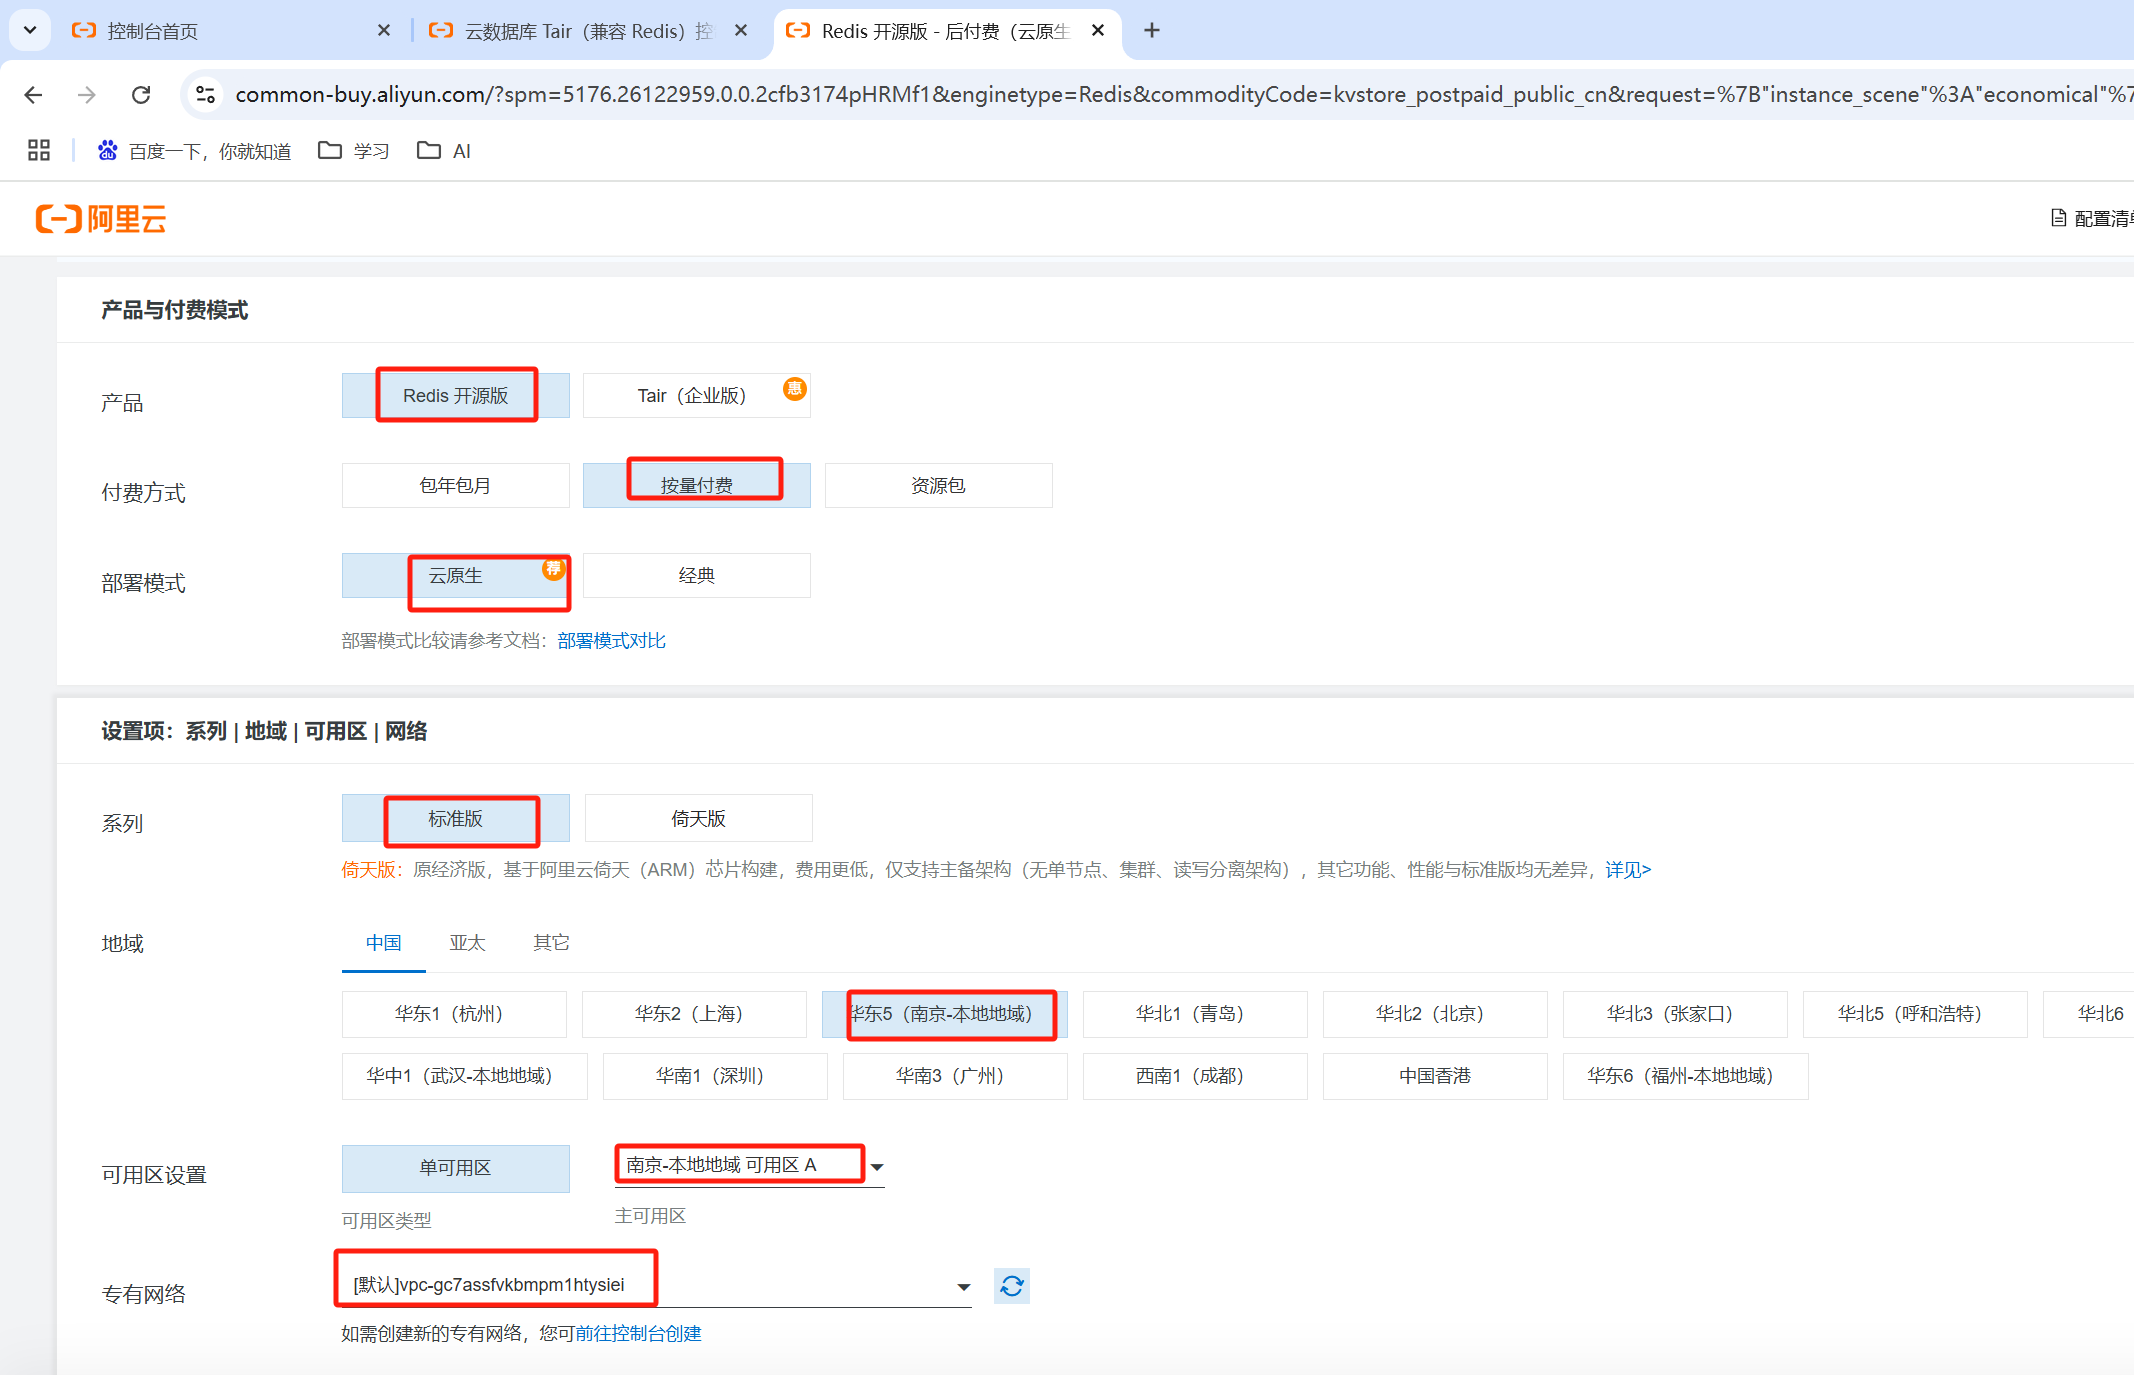2134x1375 pixels.
Task: Select the 倚天版 series option
Action: tap(698, 818)
